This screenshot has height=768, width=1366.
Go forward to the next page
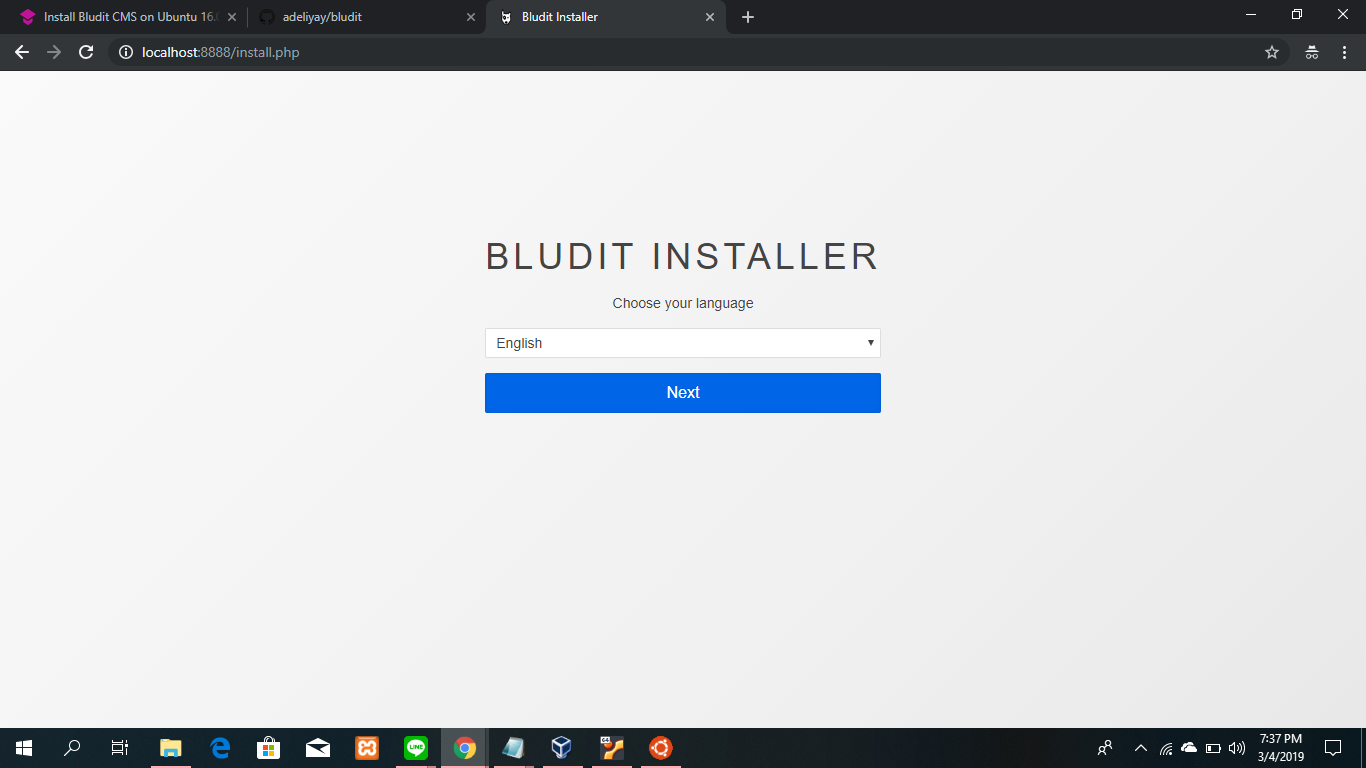point(54,52)
